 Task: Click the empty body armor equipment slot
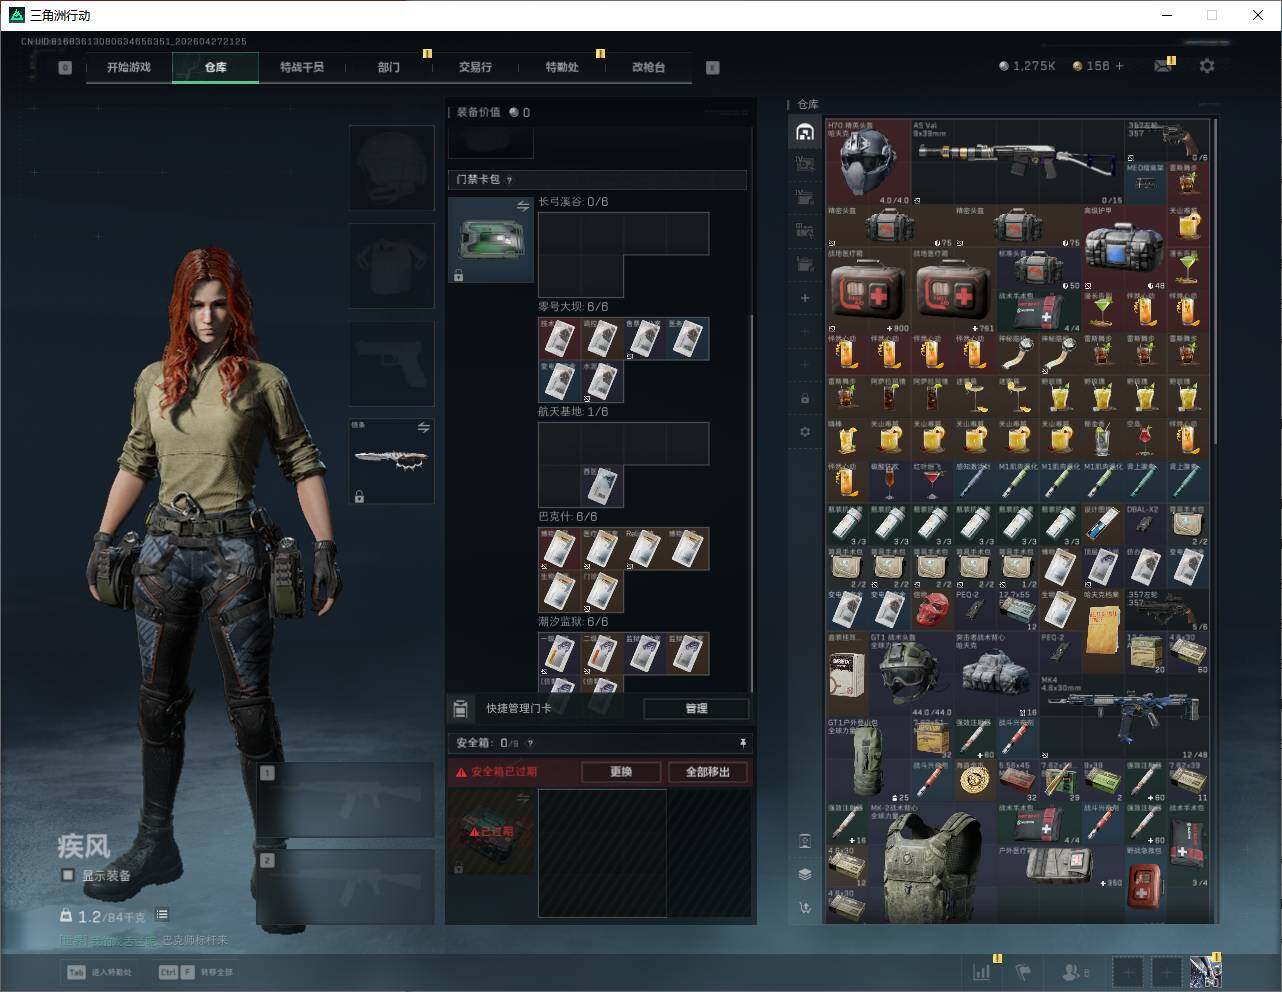392,266
